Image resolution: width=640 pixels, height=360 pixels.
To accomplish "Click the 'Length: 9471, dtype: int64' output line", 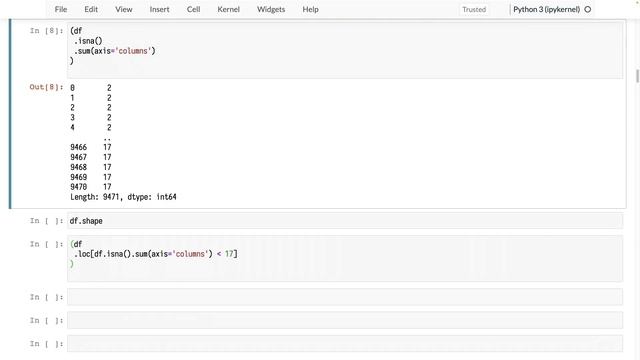I will [x=123, y=197].
